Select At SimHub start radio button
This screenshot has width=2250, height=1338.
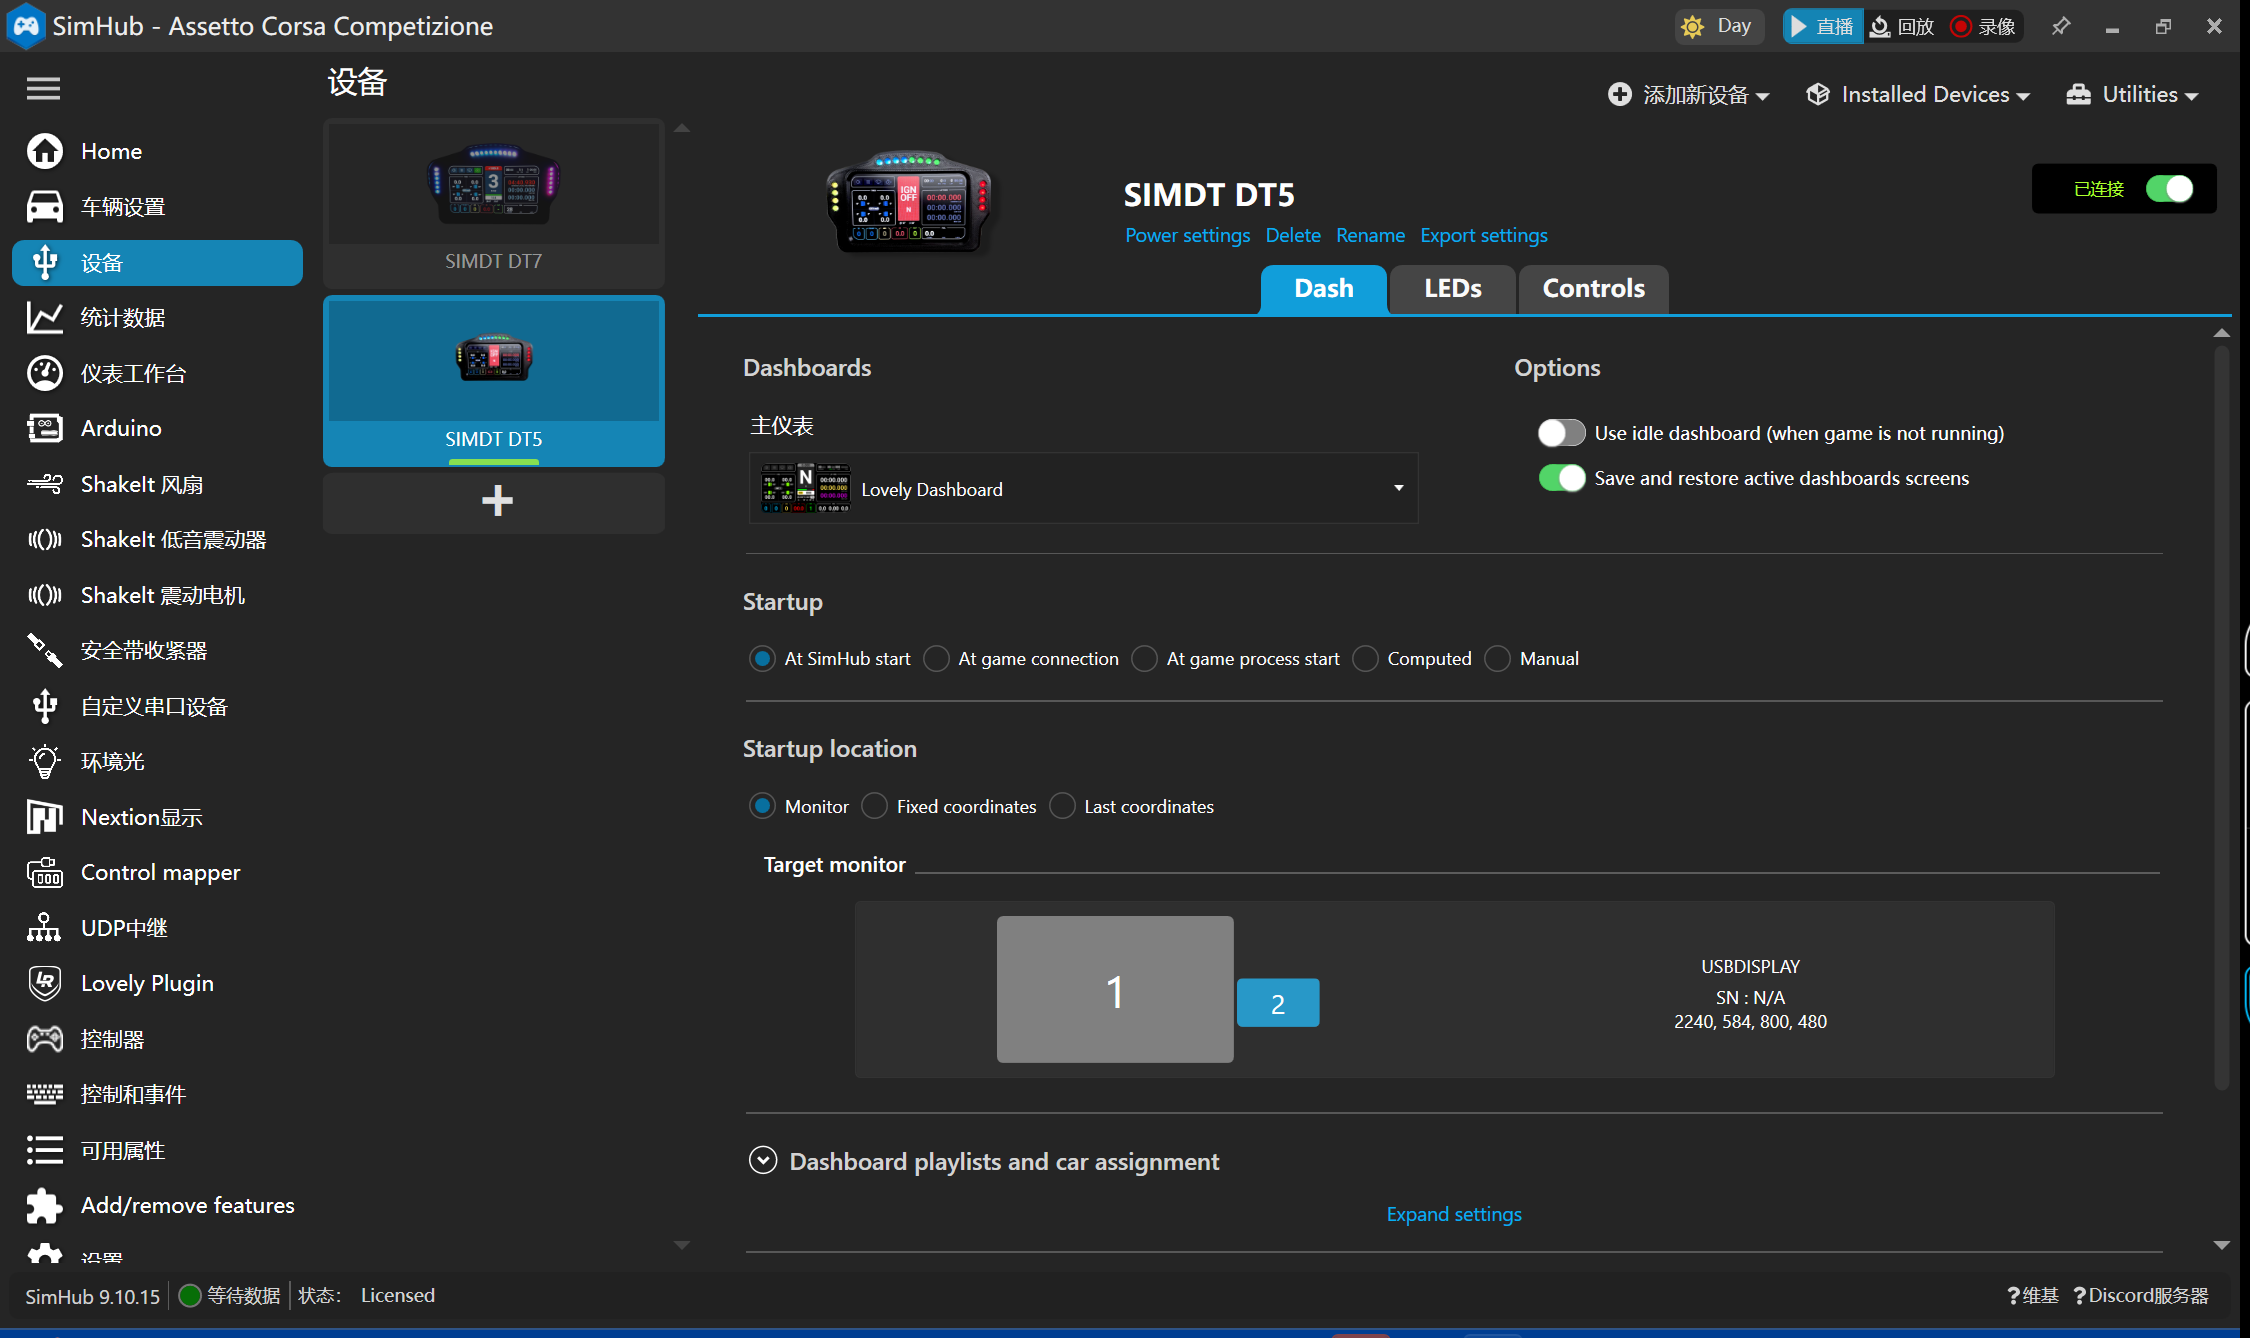click(x=762, y=658)
